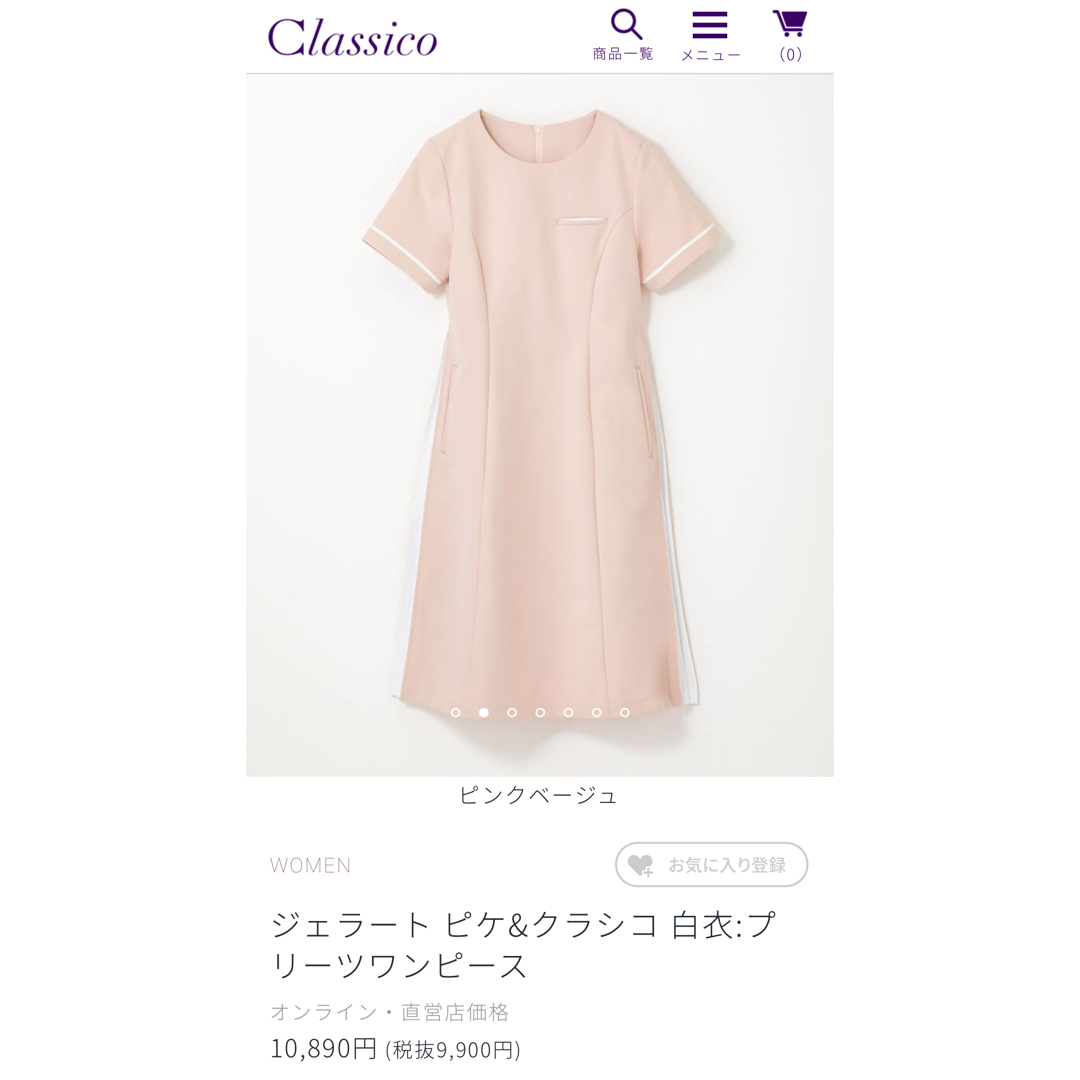Select the fourth image carousel dot
The image size is (1080, 1080).
coord(540,712)
